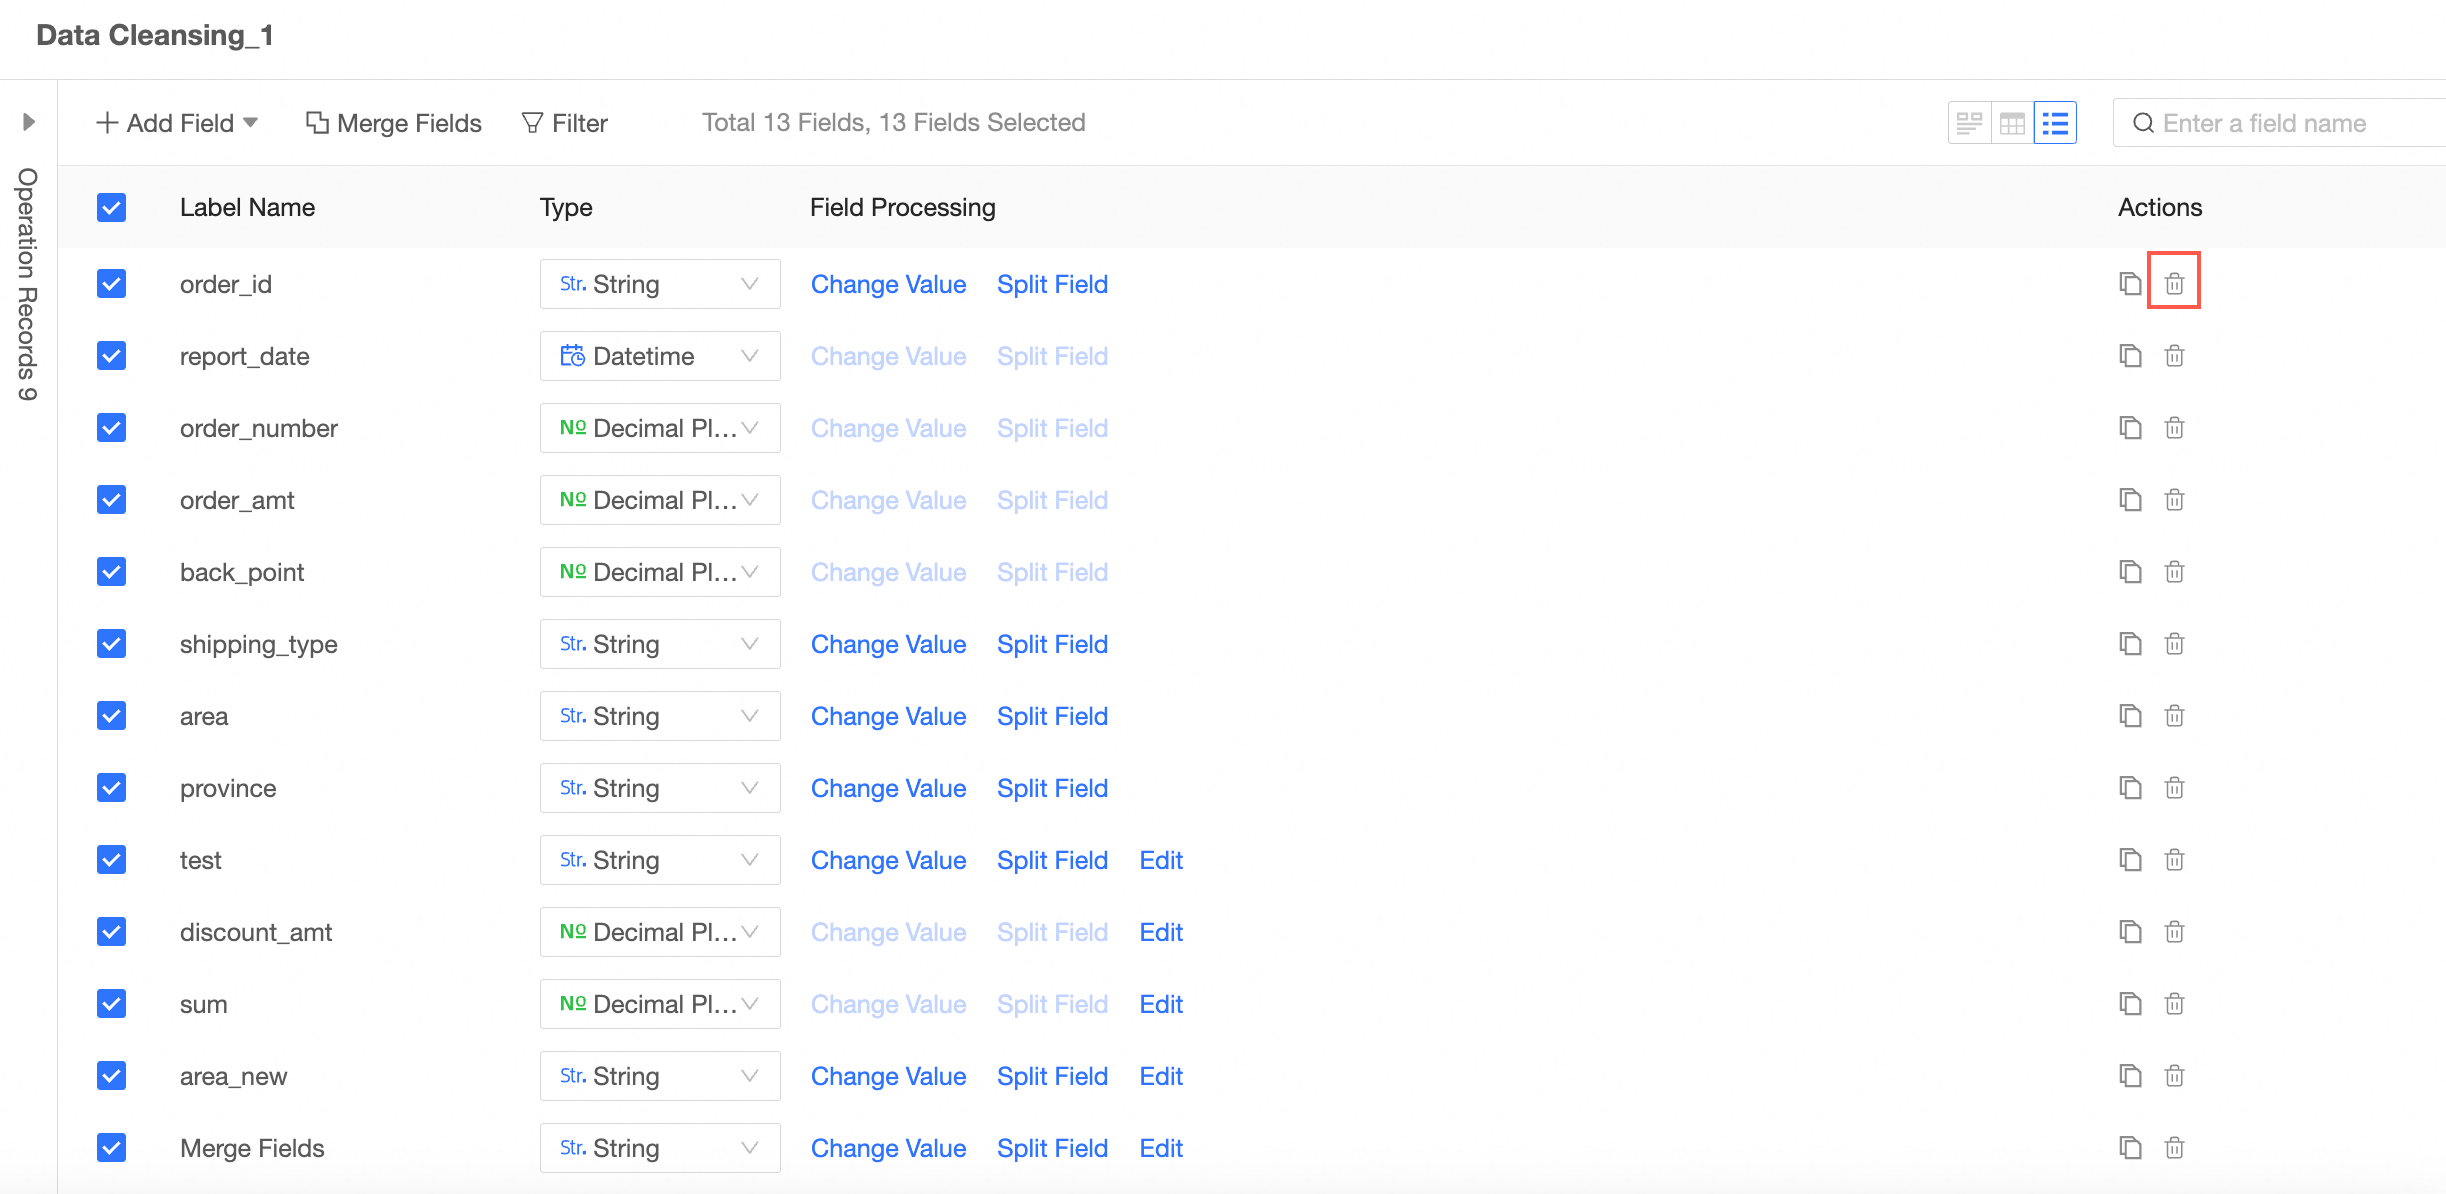The height and width of the screenshot is (1194, 2446).
Task: Switch to card view layout icon
Action: (x=1969, y=123)
